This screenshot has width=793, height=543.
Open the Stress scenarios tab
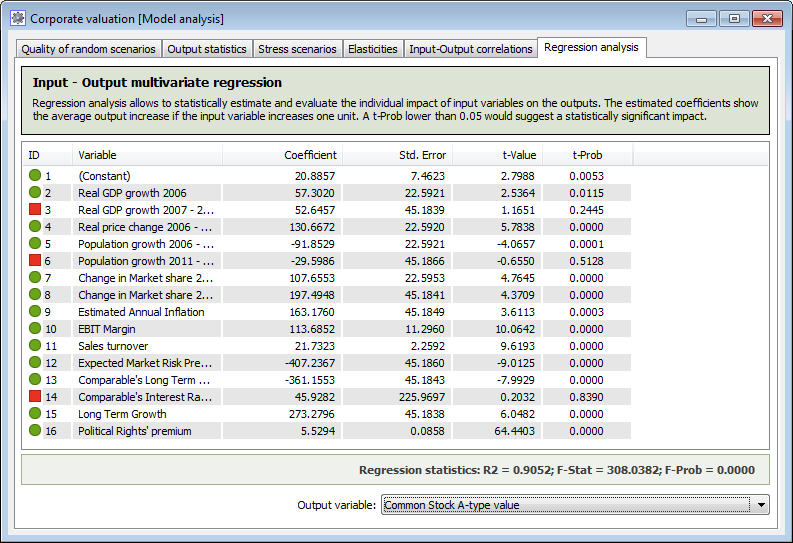[x=297, y=49]
